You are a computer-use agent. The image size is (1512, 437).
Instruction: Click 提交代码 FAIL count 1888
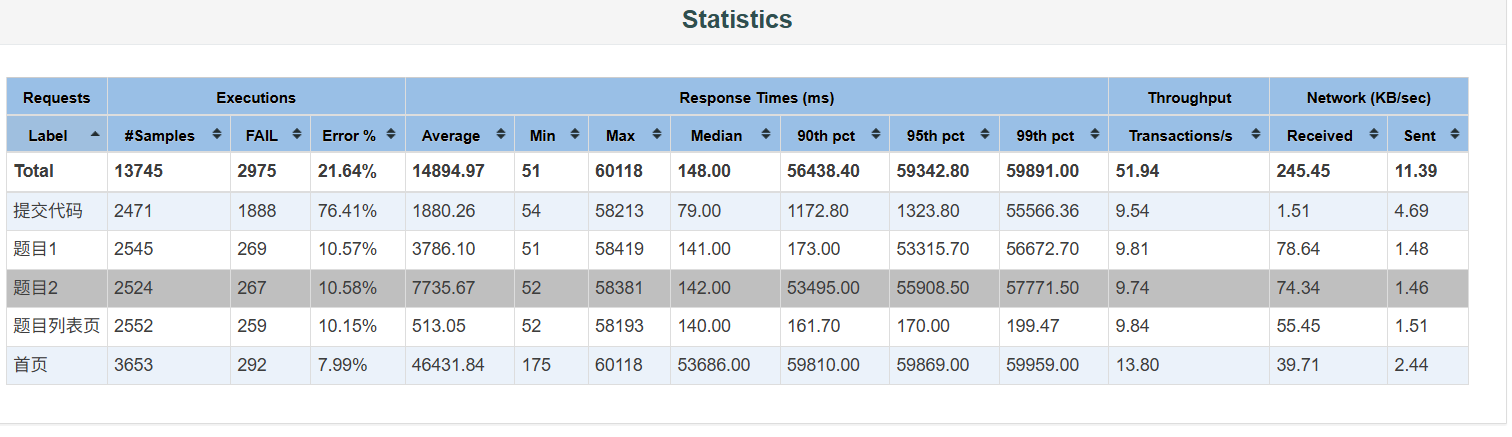pos(257,211)
